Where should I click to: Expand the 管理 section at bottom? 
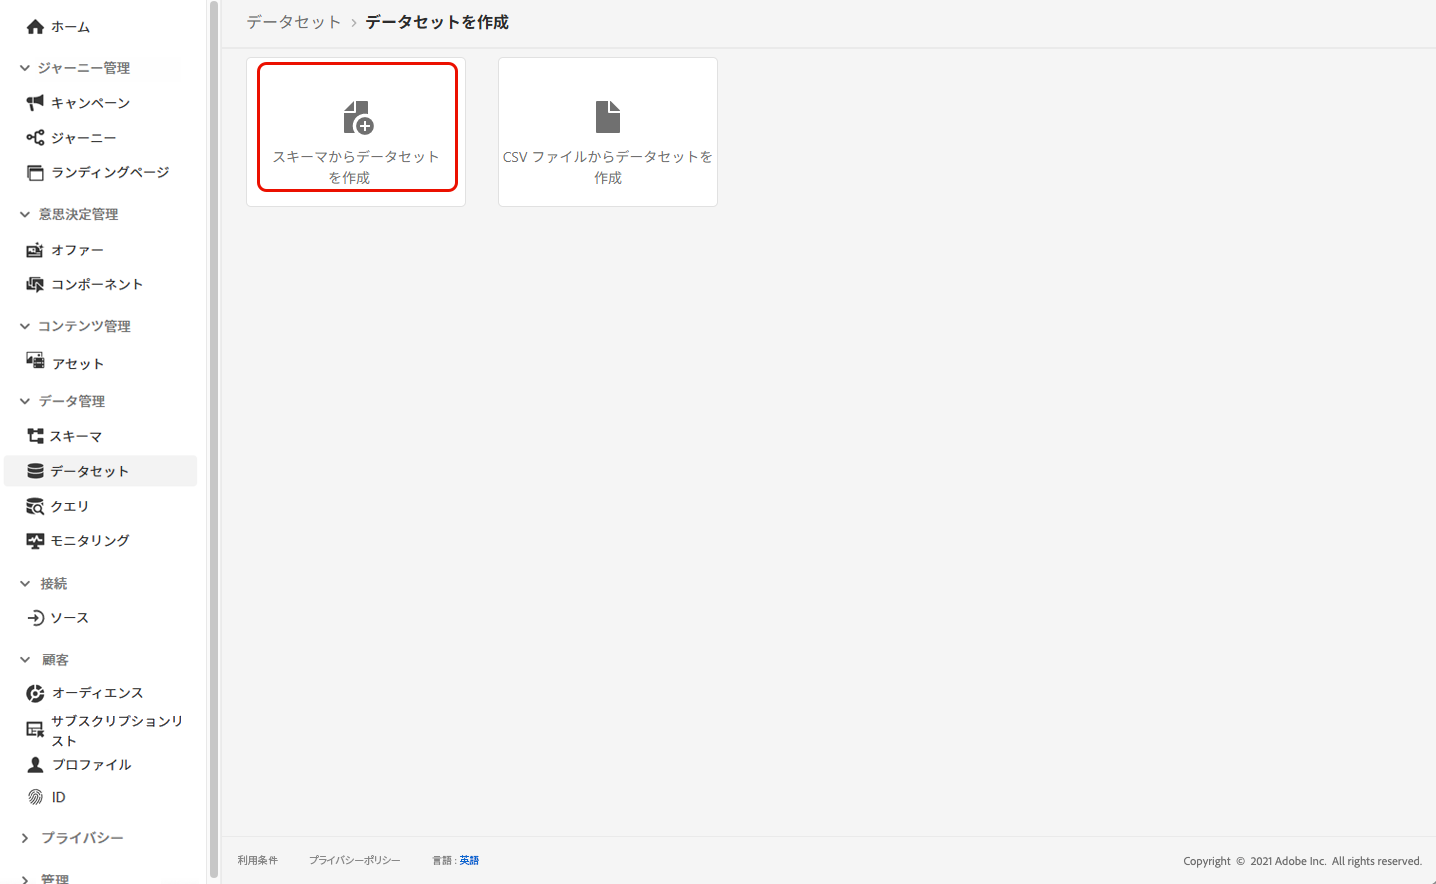tap(25, 879)
